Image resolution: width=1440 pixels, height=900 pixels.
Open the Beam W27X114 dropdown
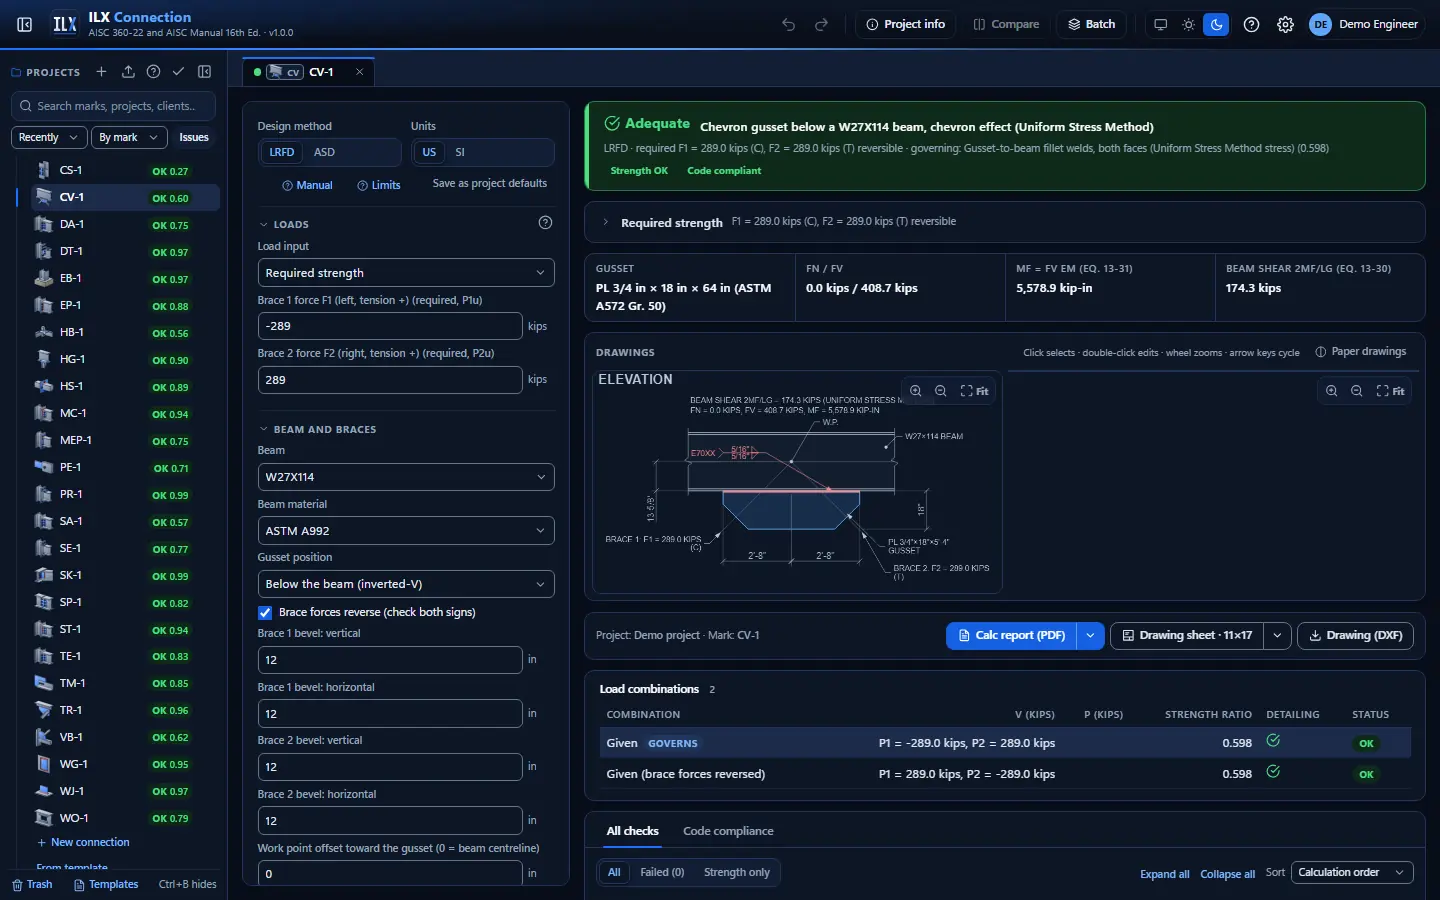point(406,477)
